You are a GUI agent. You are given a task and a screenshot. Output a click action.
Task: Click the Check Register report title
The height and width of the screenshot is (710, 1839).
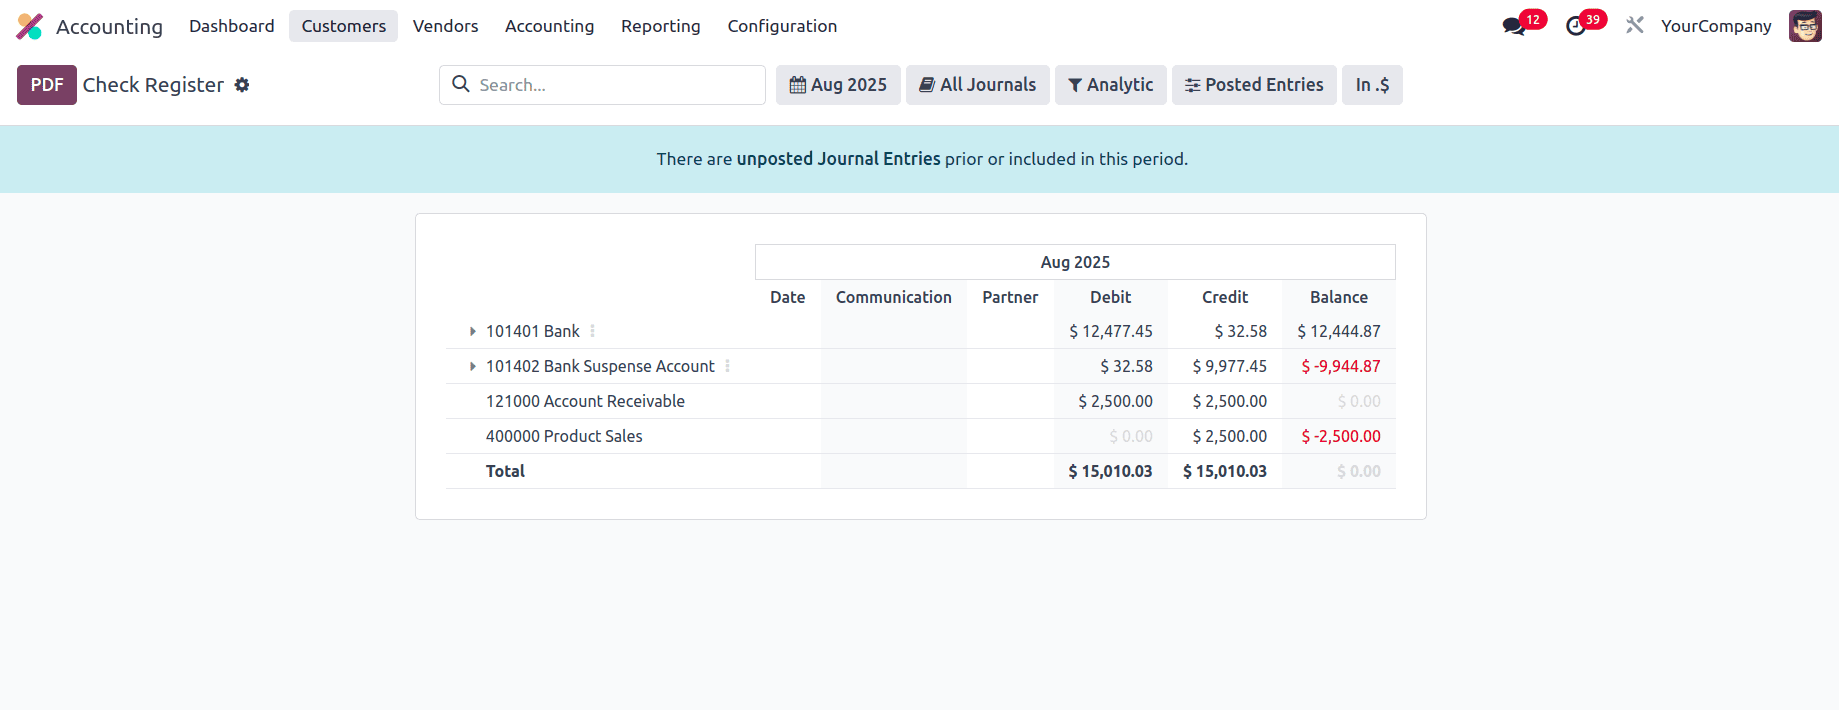coord(153,85)
